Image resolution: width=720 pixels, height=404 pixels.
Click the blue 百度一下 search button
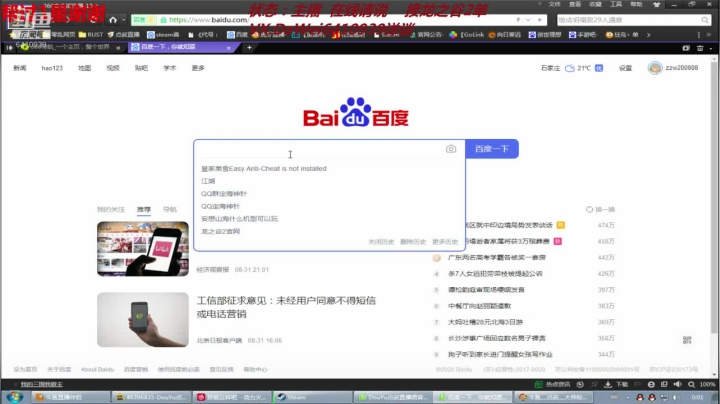pos(492,149)
